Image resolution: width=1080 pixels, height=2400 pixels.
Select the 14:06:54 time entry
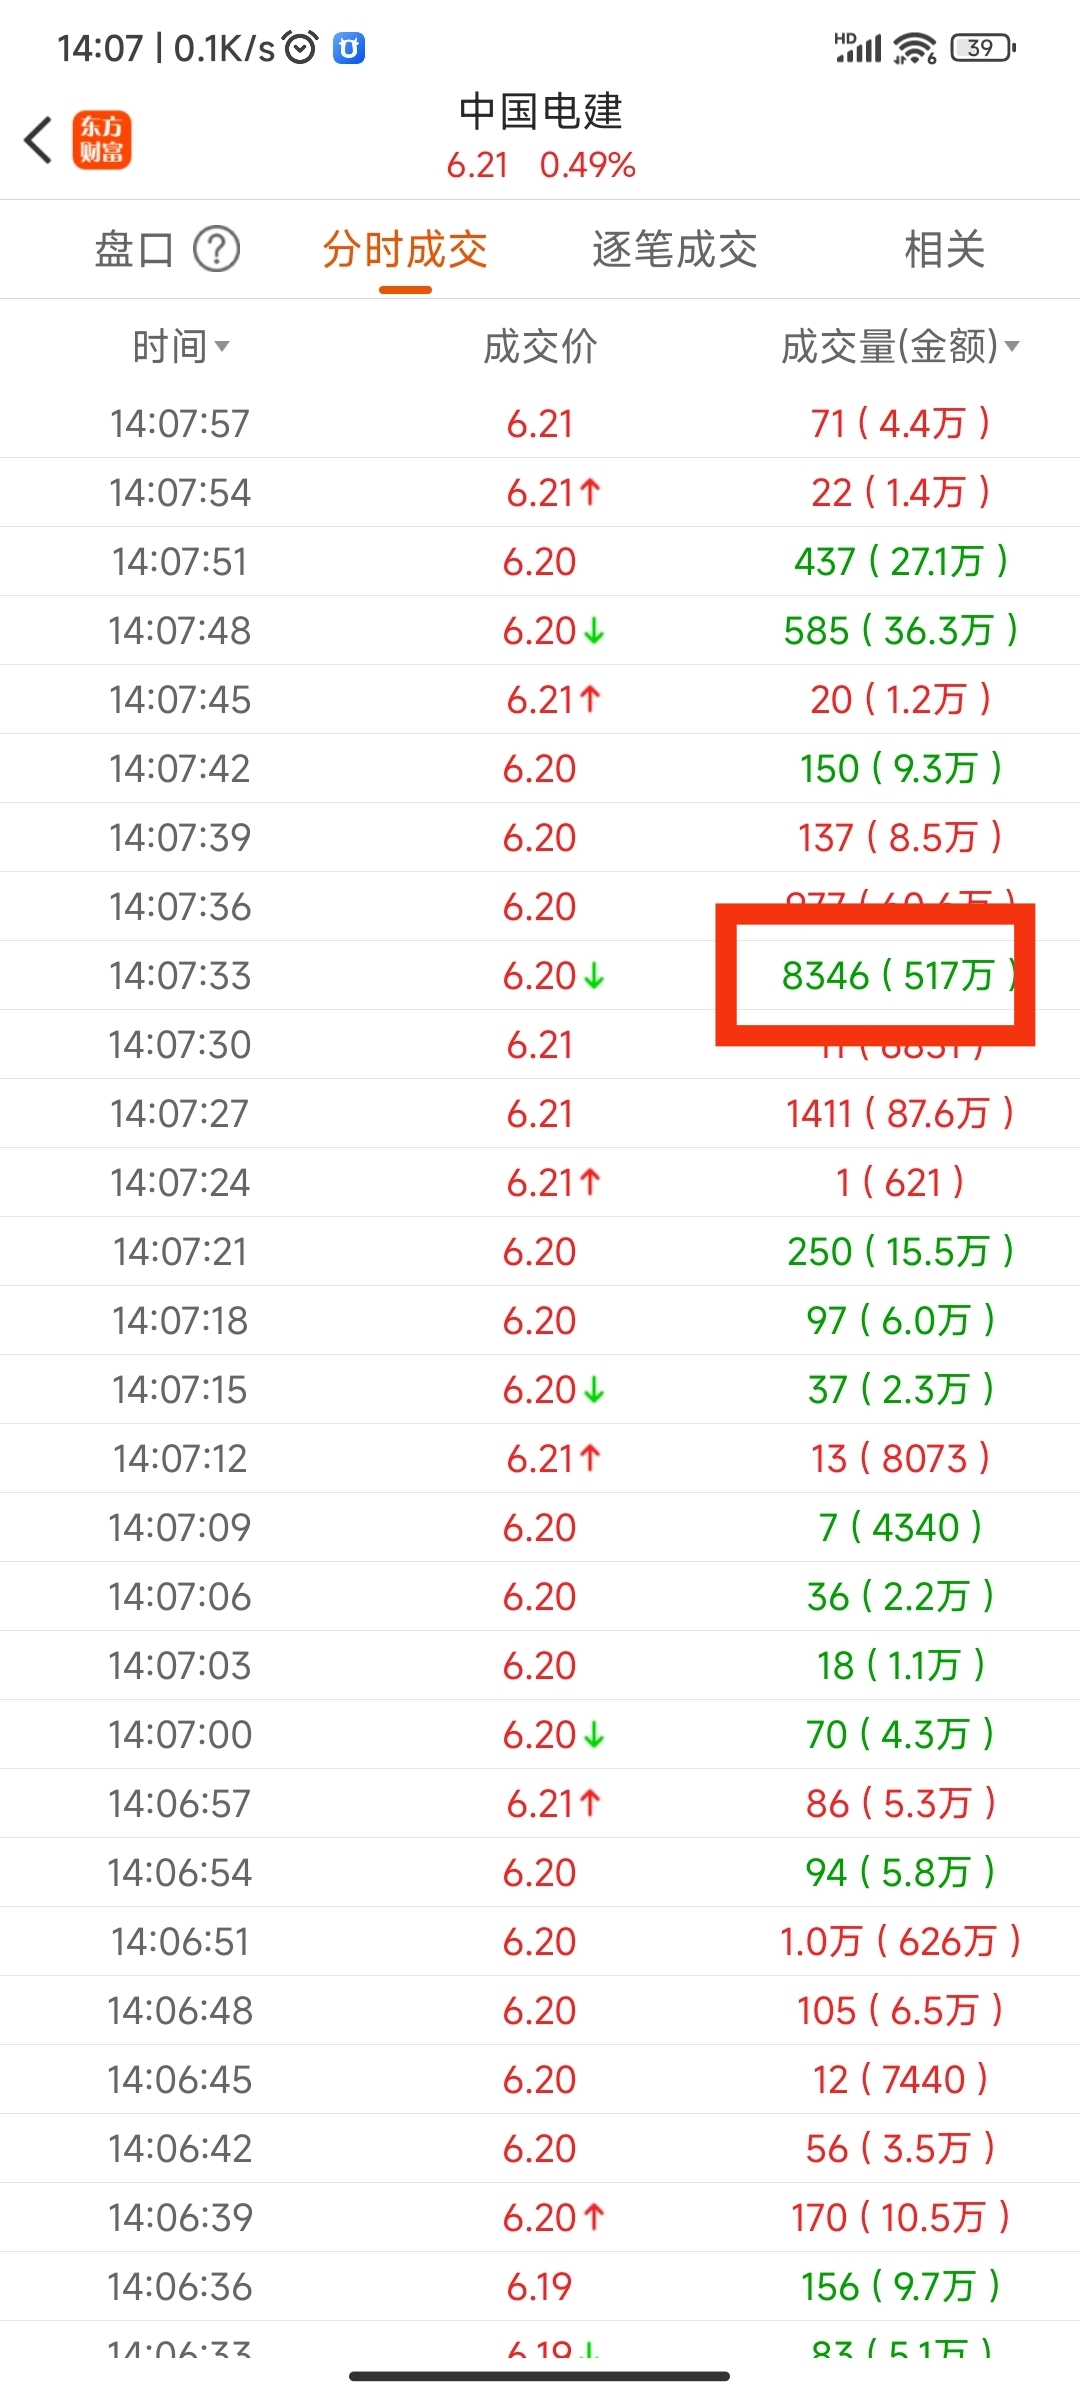180,1873
